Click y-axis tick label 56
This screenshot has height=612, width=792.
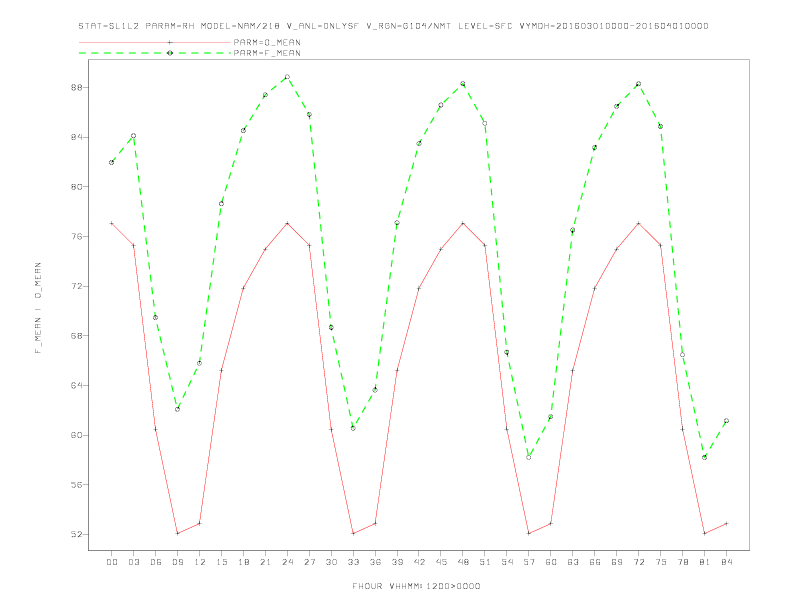tap(76, 485)
